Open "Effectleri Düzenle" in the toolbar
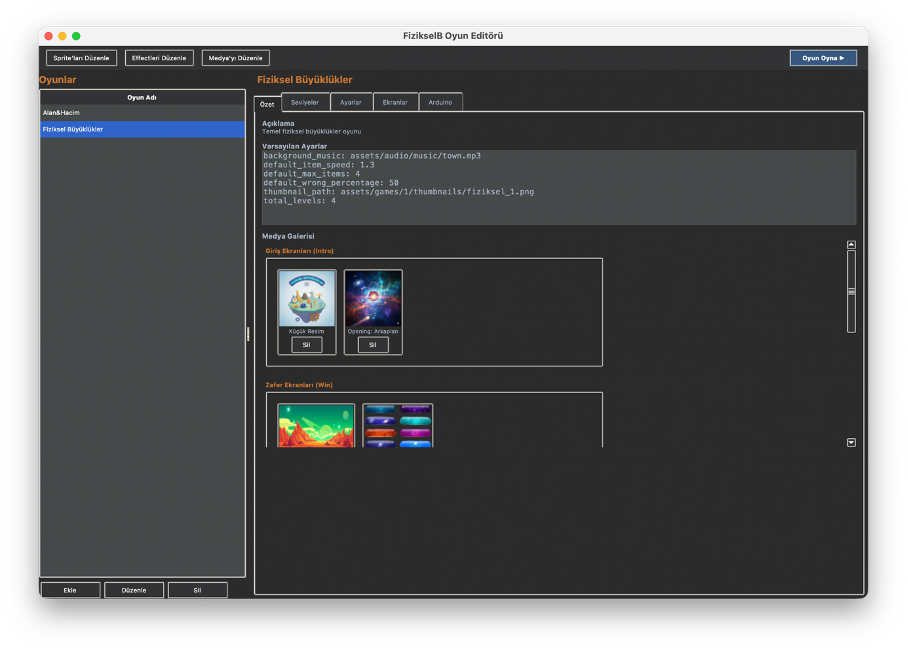 (159, 57)
